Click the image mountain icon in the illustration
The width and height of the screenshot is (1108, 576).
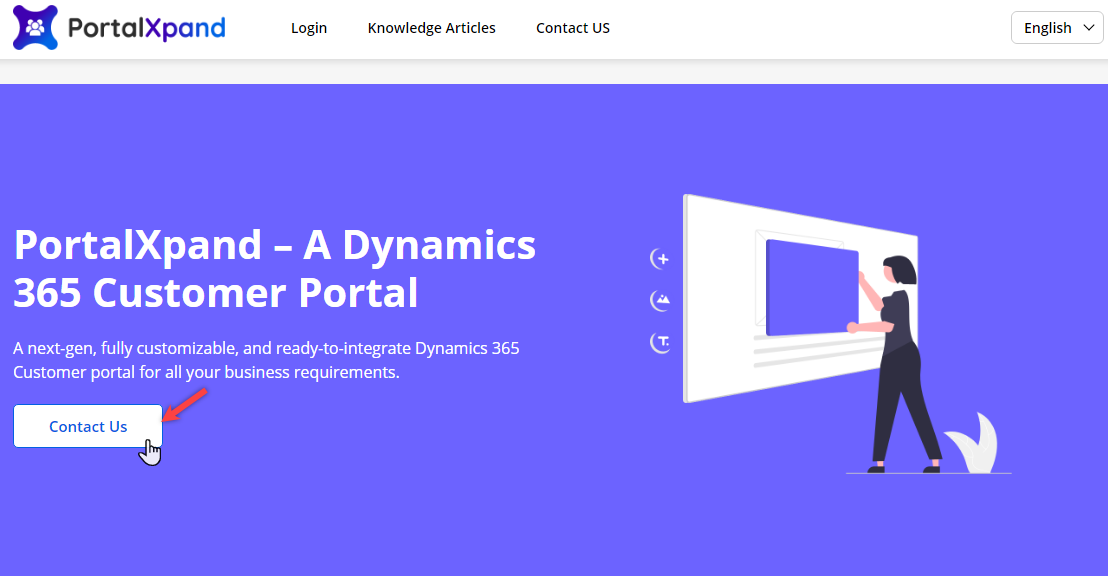click(x=660, y=300)
